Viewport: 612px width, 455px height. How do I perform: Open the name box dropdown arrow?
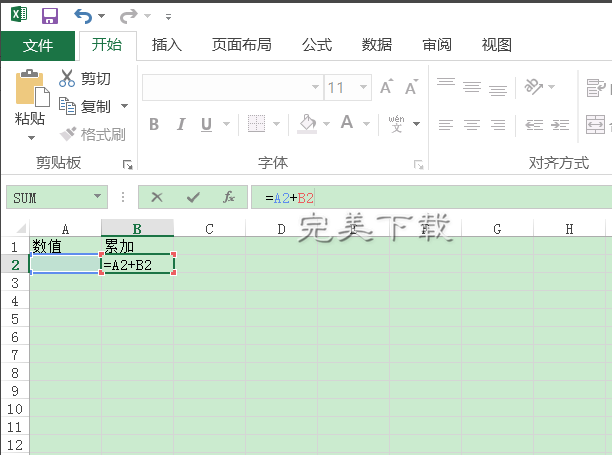(x=98, y=196)
